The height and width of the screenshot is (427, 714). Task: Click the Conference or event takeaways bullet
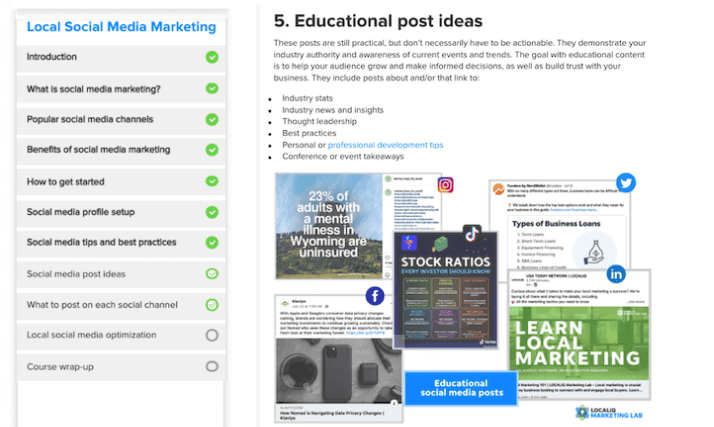click(x=343, y=156)
